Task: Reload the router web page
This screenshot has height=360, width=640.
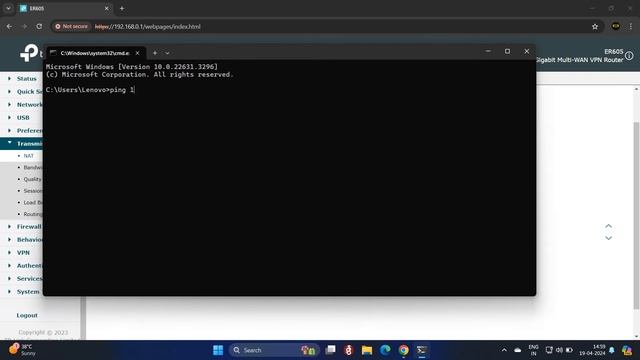Action: coord(39,27)
